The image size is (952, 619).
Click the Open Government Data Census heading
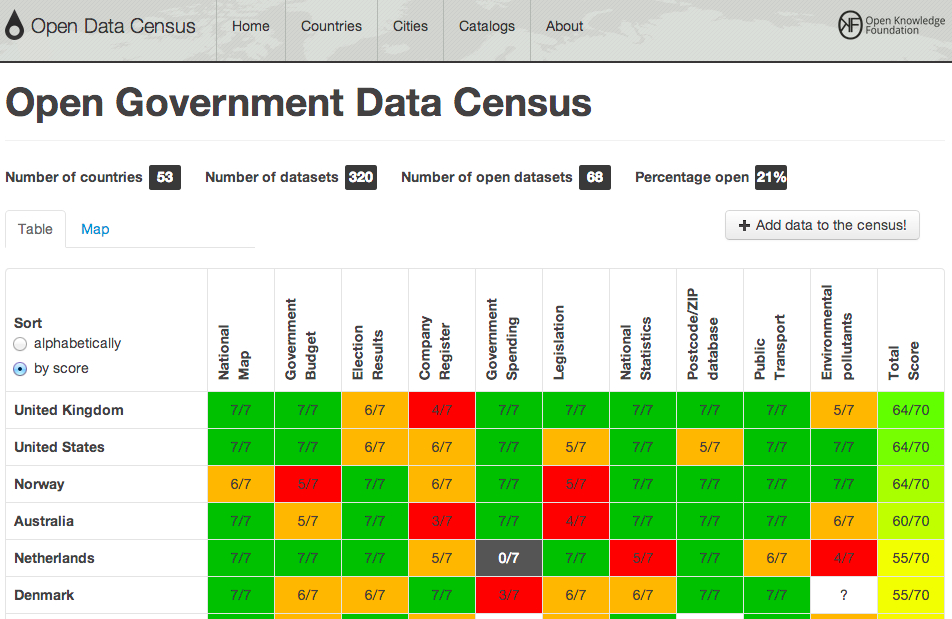pyautogui.click(x=298, y=103)
